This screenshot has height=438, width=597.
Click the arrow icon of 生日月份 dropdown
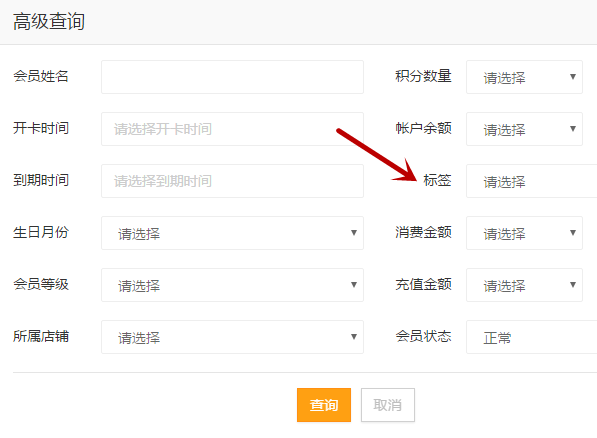(x=354, y=233)
